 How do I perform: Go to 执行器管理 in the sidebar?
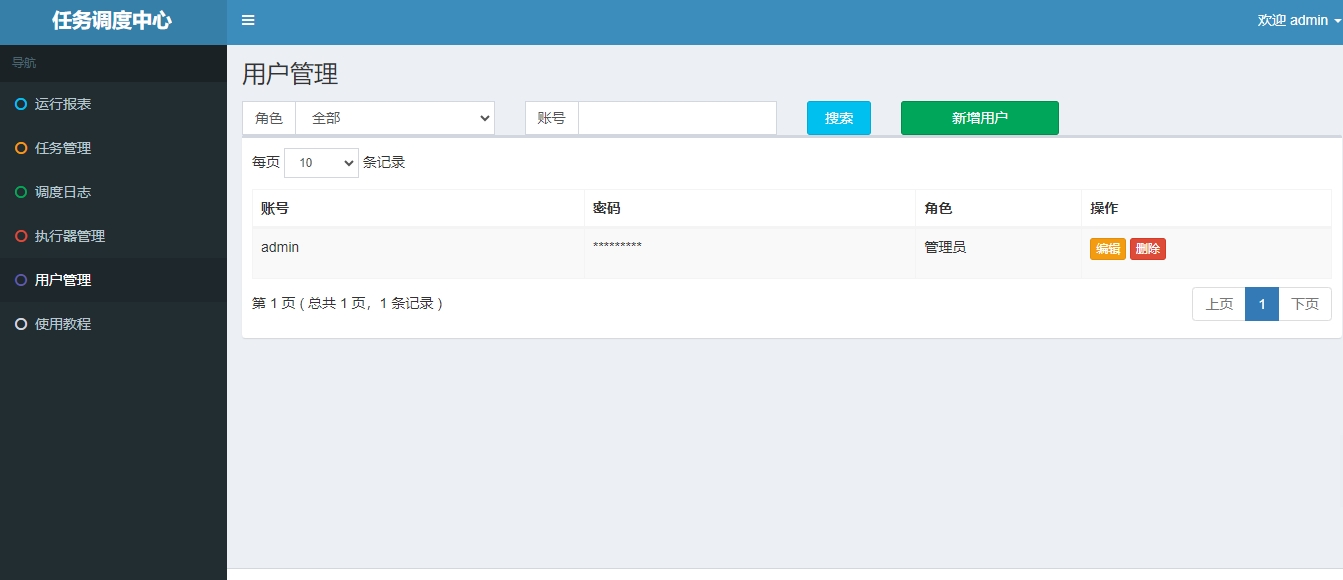tap(70, 236)
